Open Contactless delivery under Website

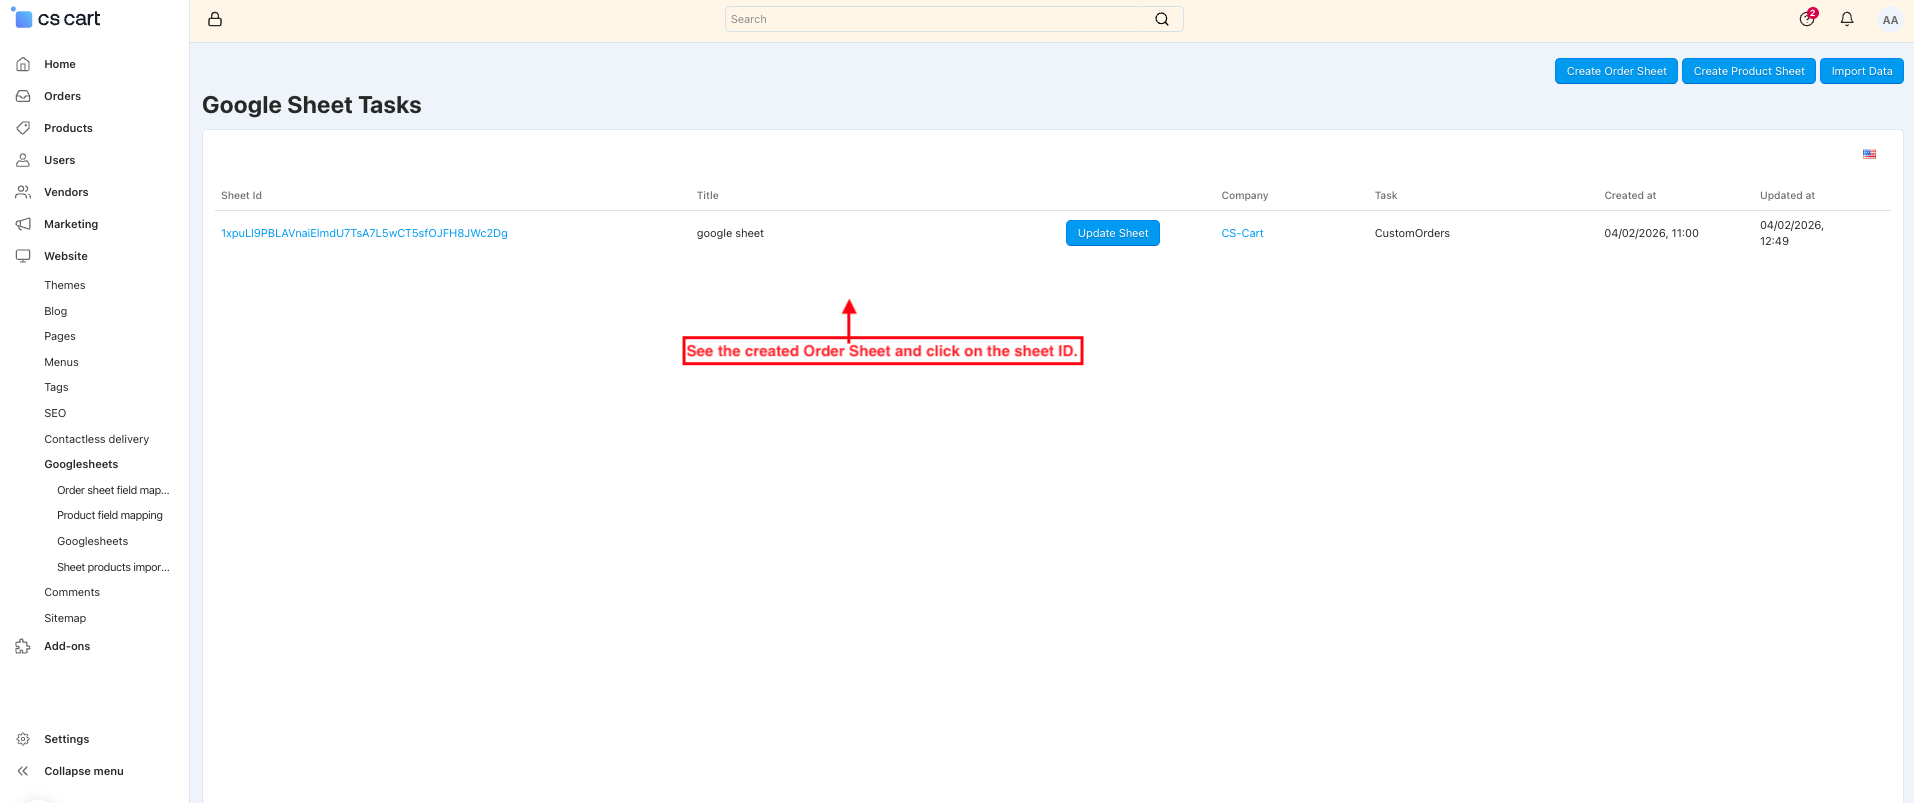coord(96,439)
